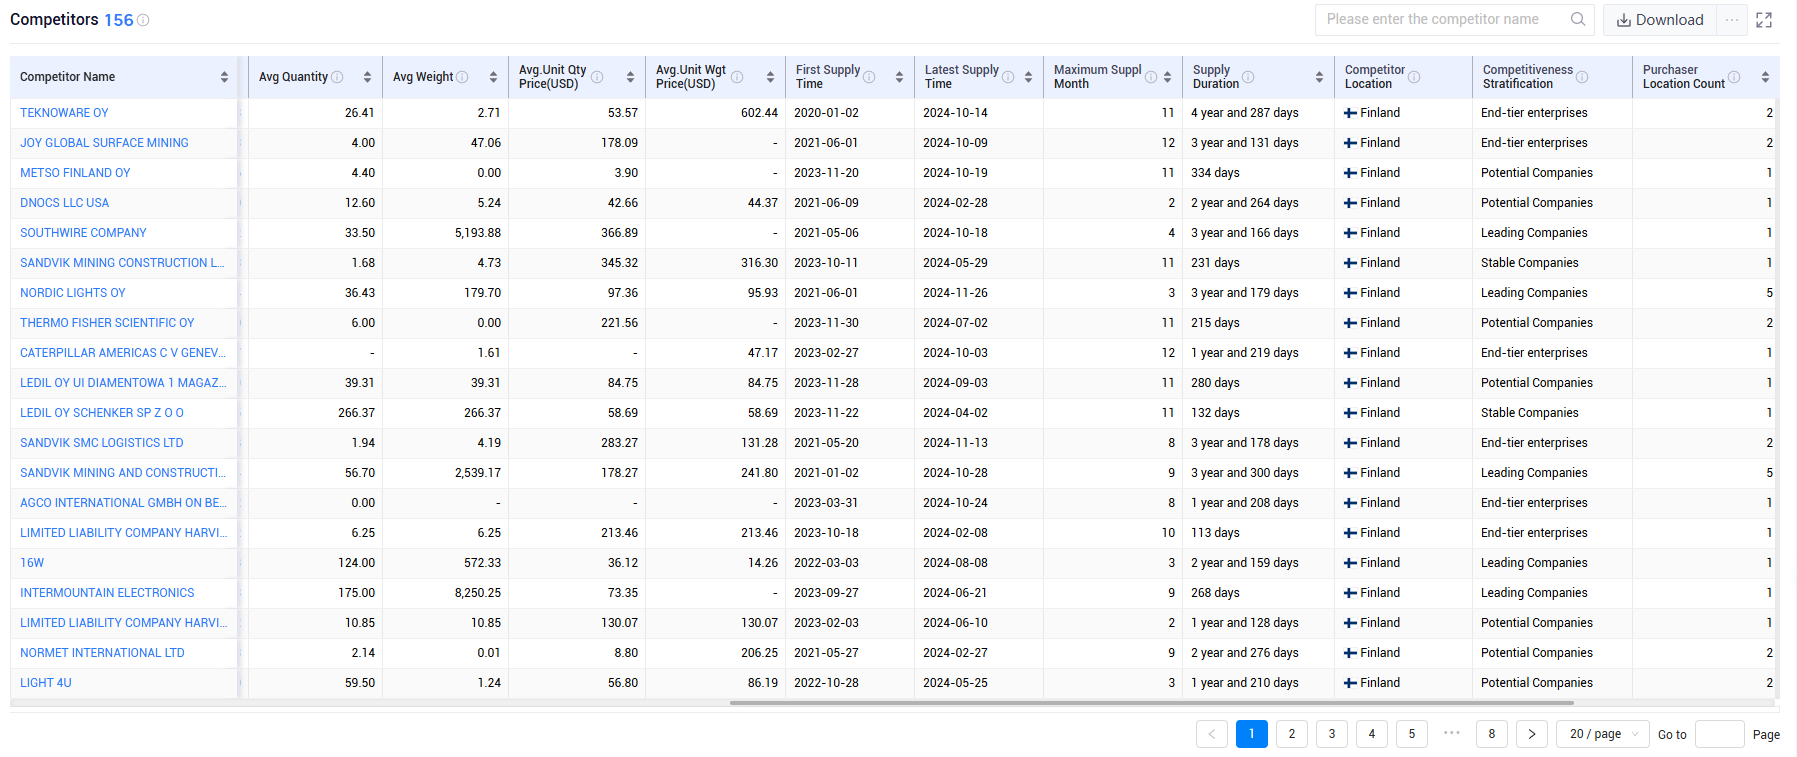Click the info icon beside Competitors 156
Image resolution: width=1797 pixels, height=757 pixels.
pos(143,20)
